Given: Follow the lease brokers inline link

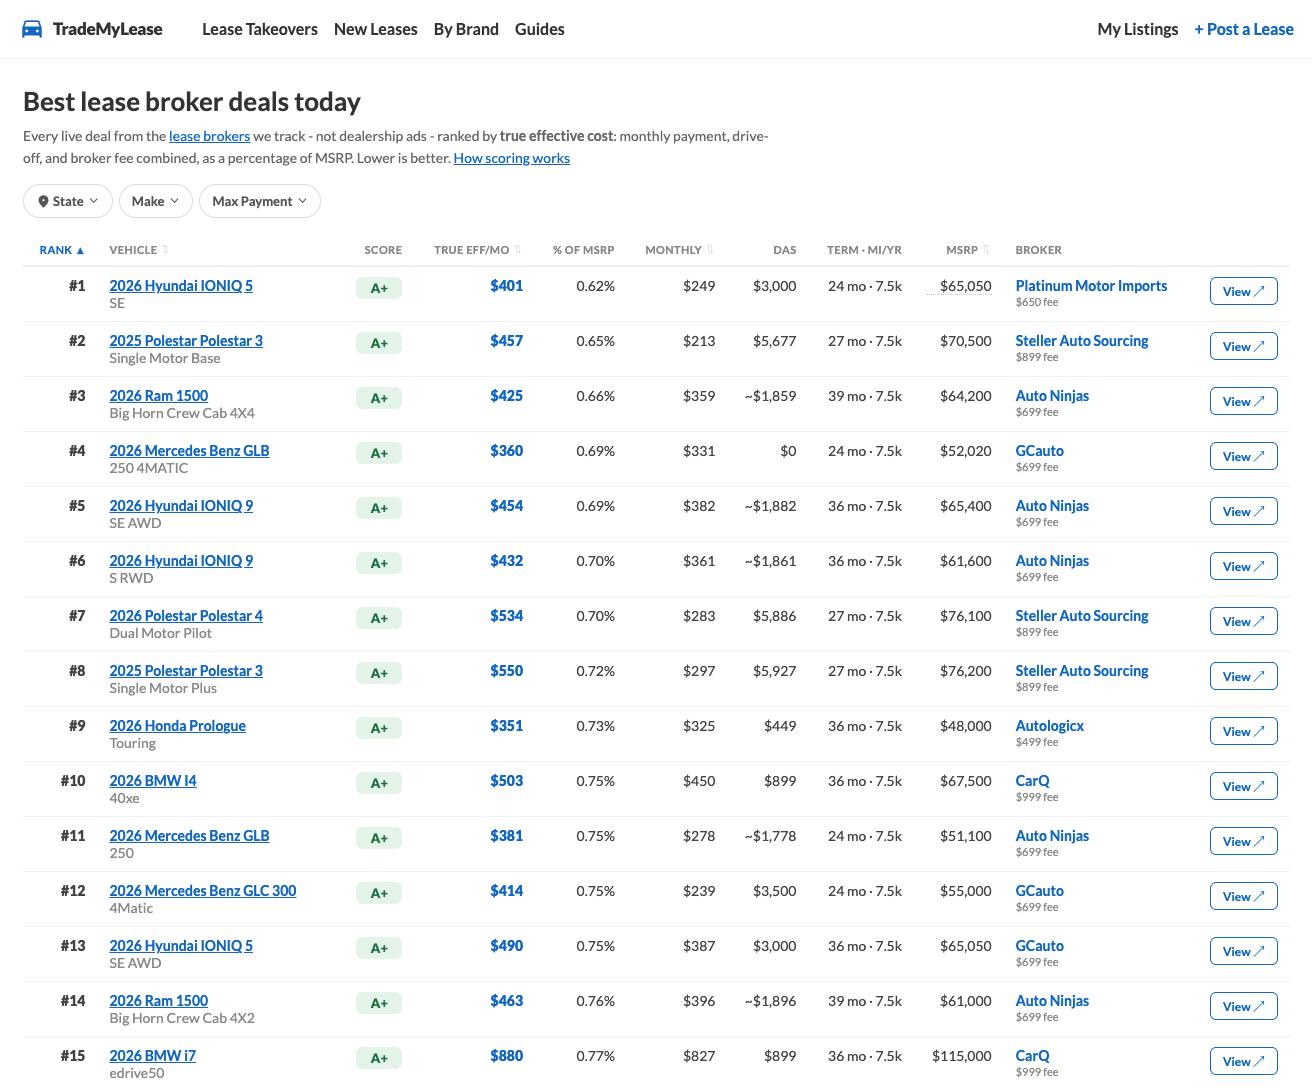Looking at the screenshot, I should click(210, 136).
